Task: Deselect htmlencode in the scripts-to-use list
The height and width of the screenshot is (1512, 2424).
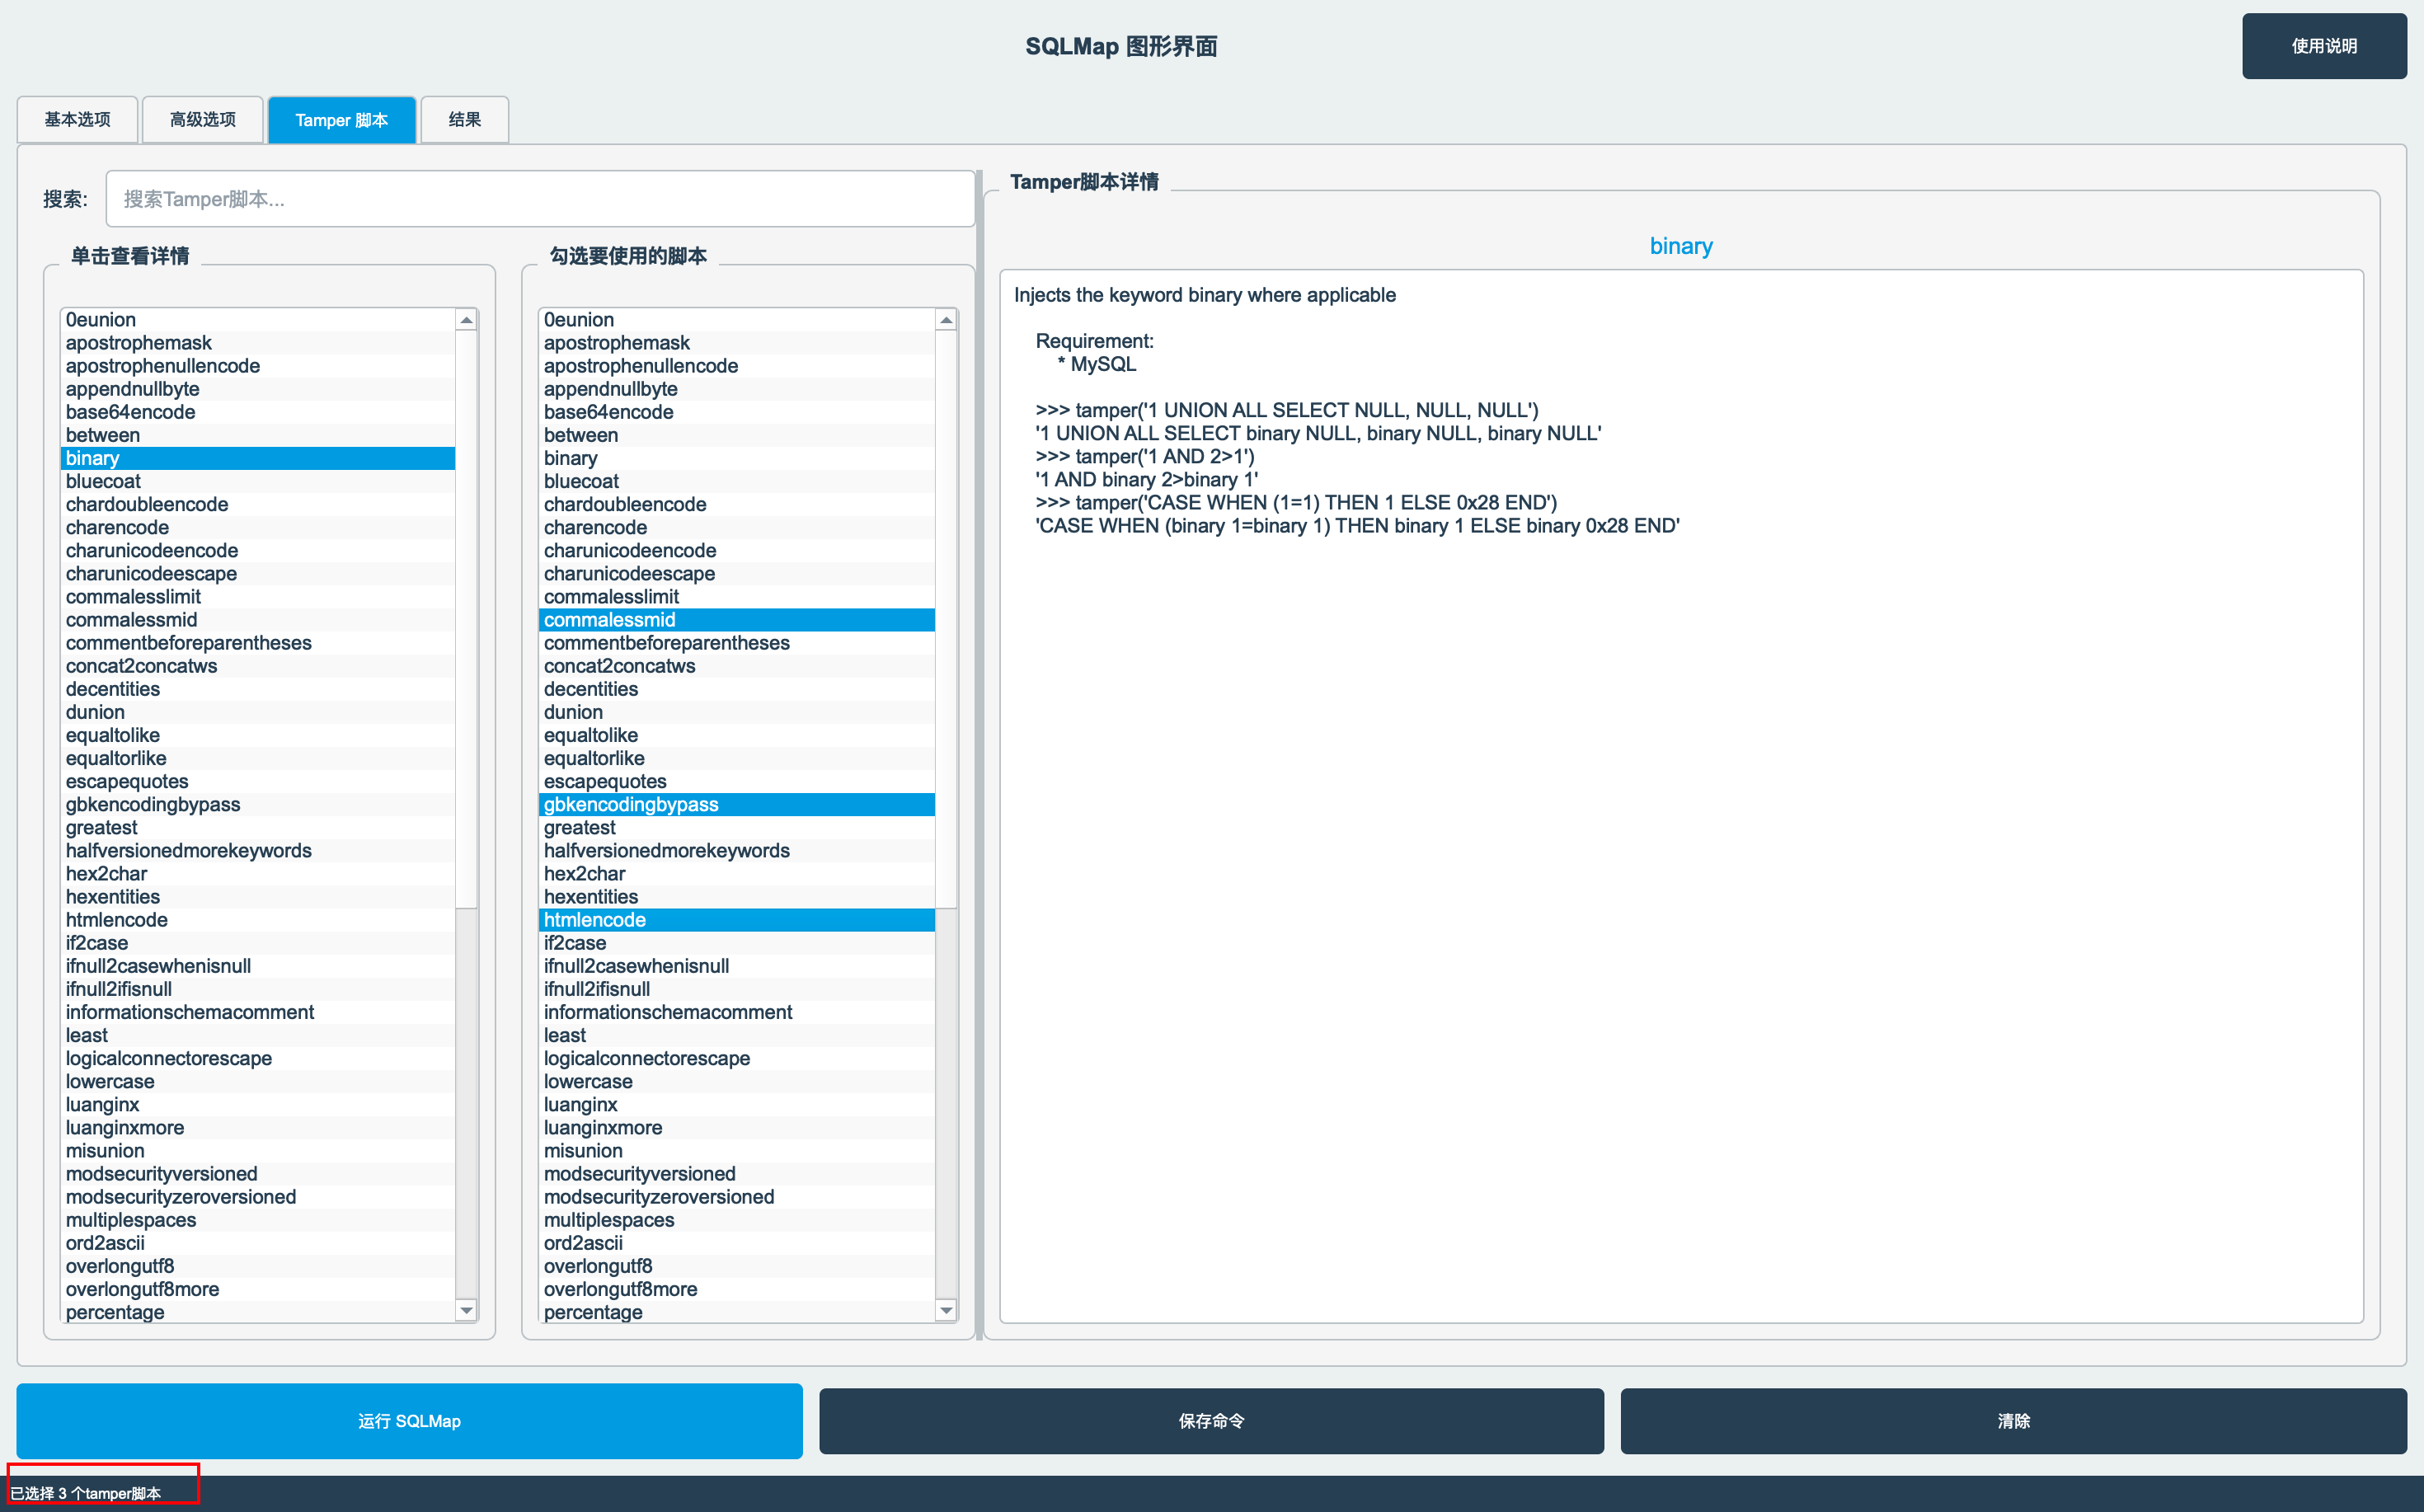Action: click(595, 920)
